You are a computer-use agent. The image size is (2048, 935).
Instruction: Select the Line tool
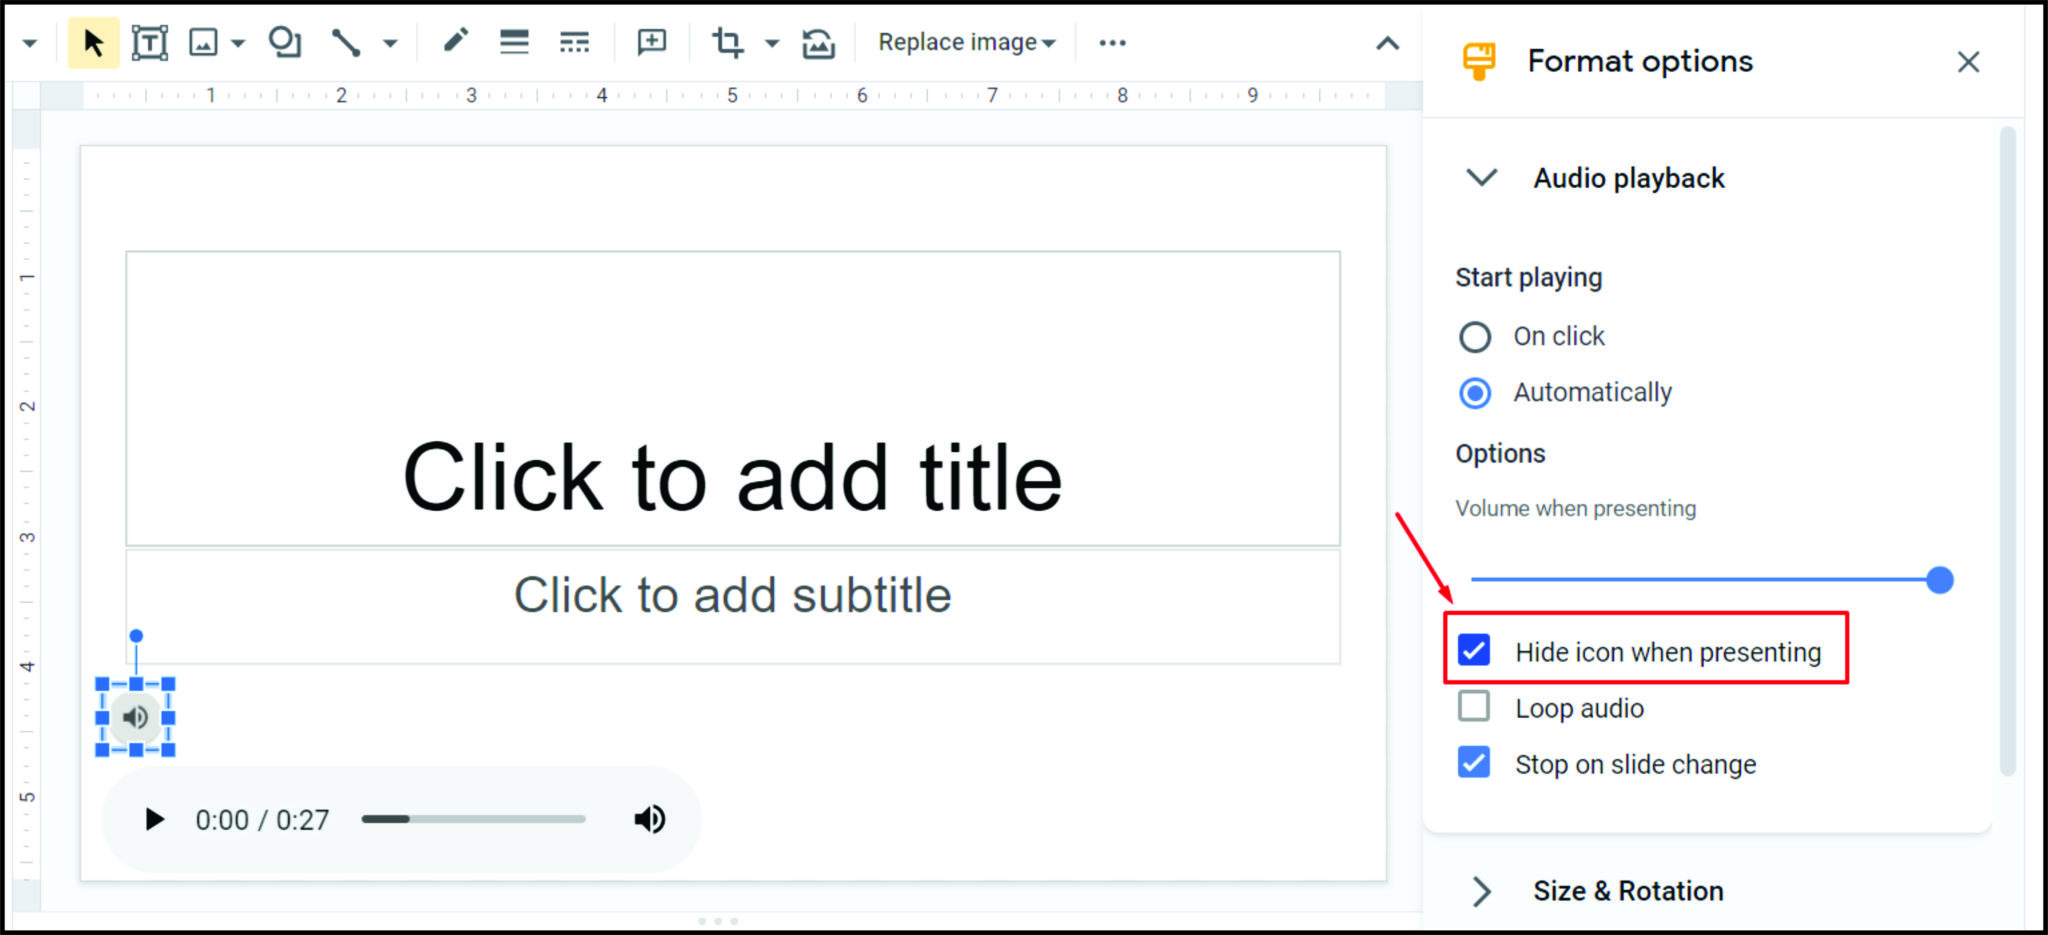click(x=345, y=42)
